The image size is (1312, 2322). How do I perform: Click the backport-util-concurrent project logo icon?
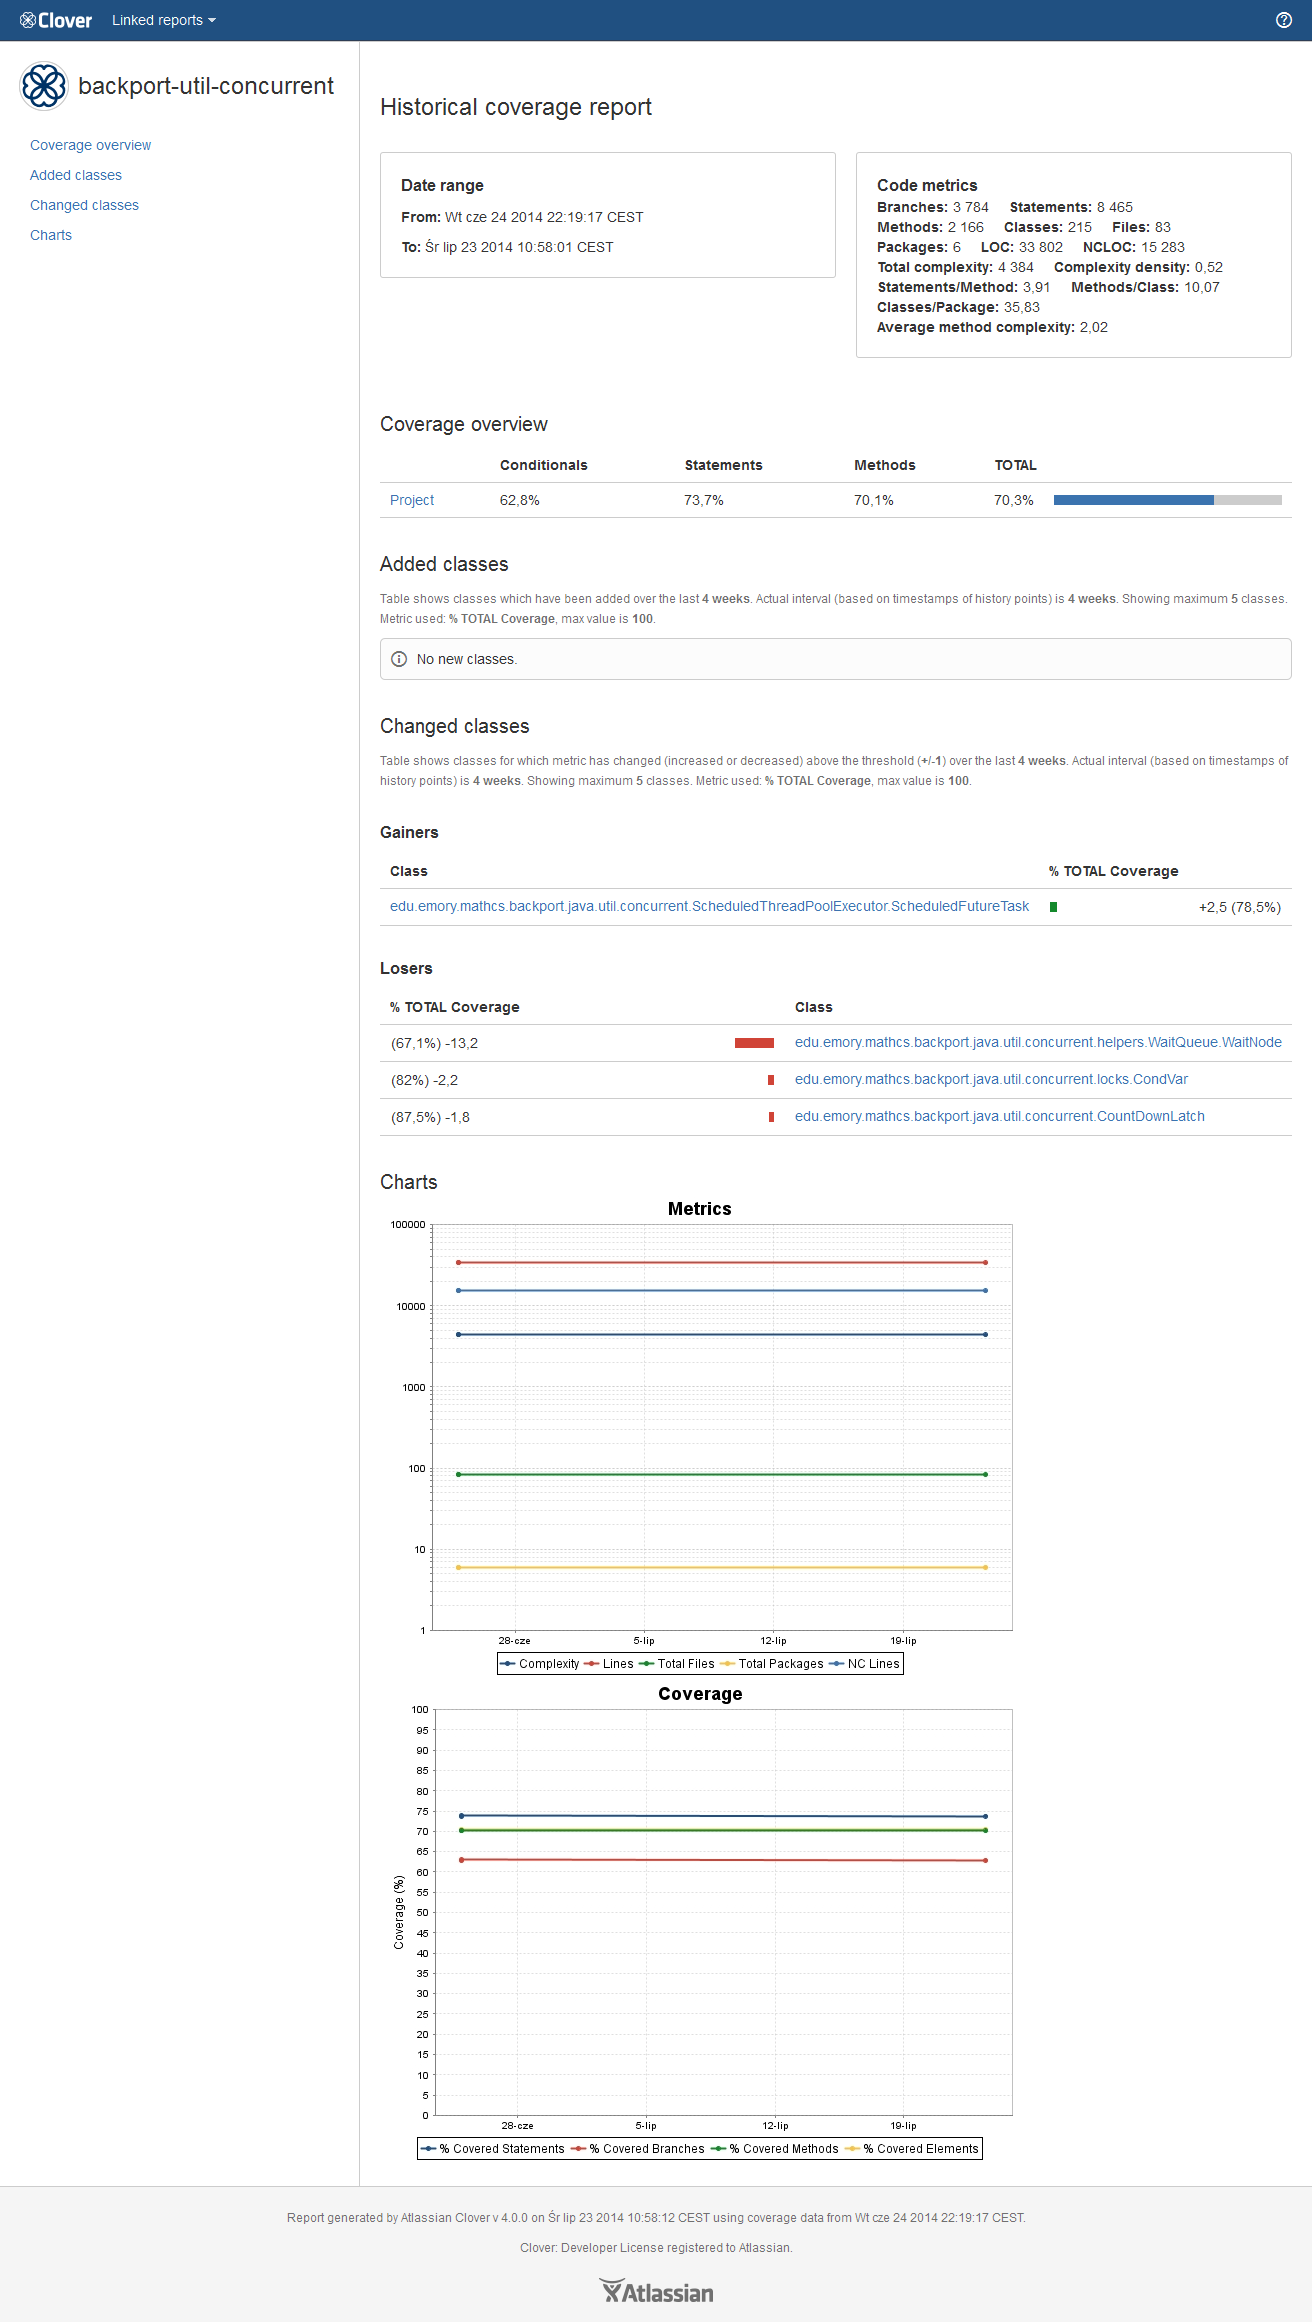coord(44,86)
